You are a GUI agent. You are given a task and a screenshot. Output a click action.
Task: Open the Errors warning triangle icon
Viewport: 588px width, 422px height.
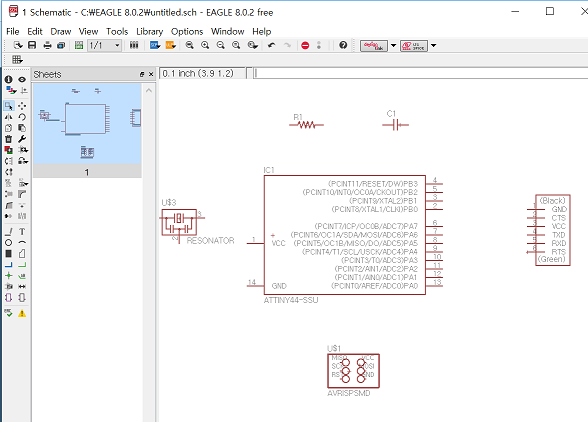(22, 313)
